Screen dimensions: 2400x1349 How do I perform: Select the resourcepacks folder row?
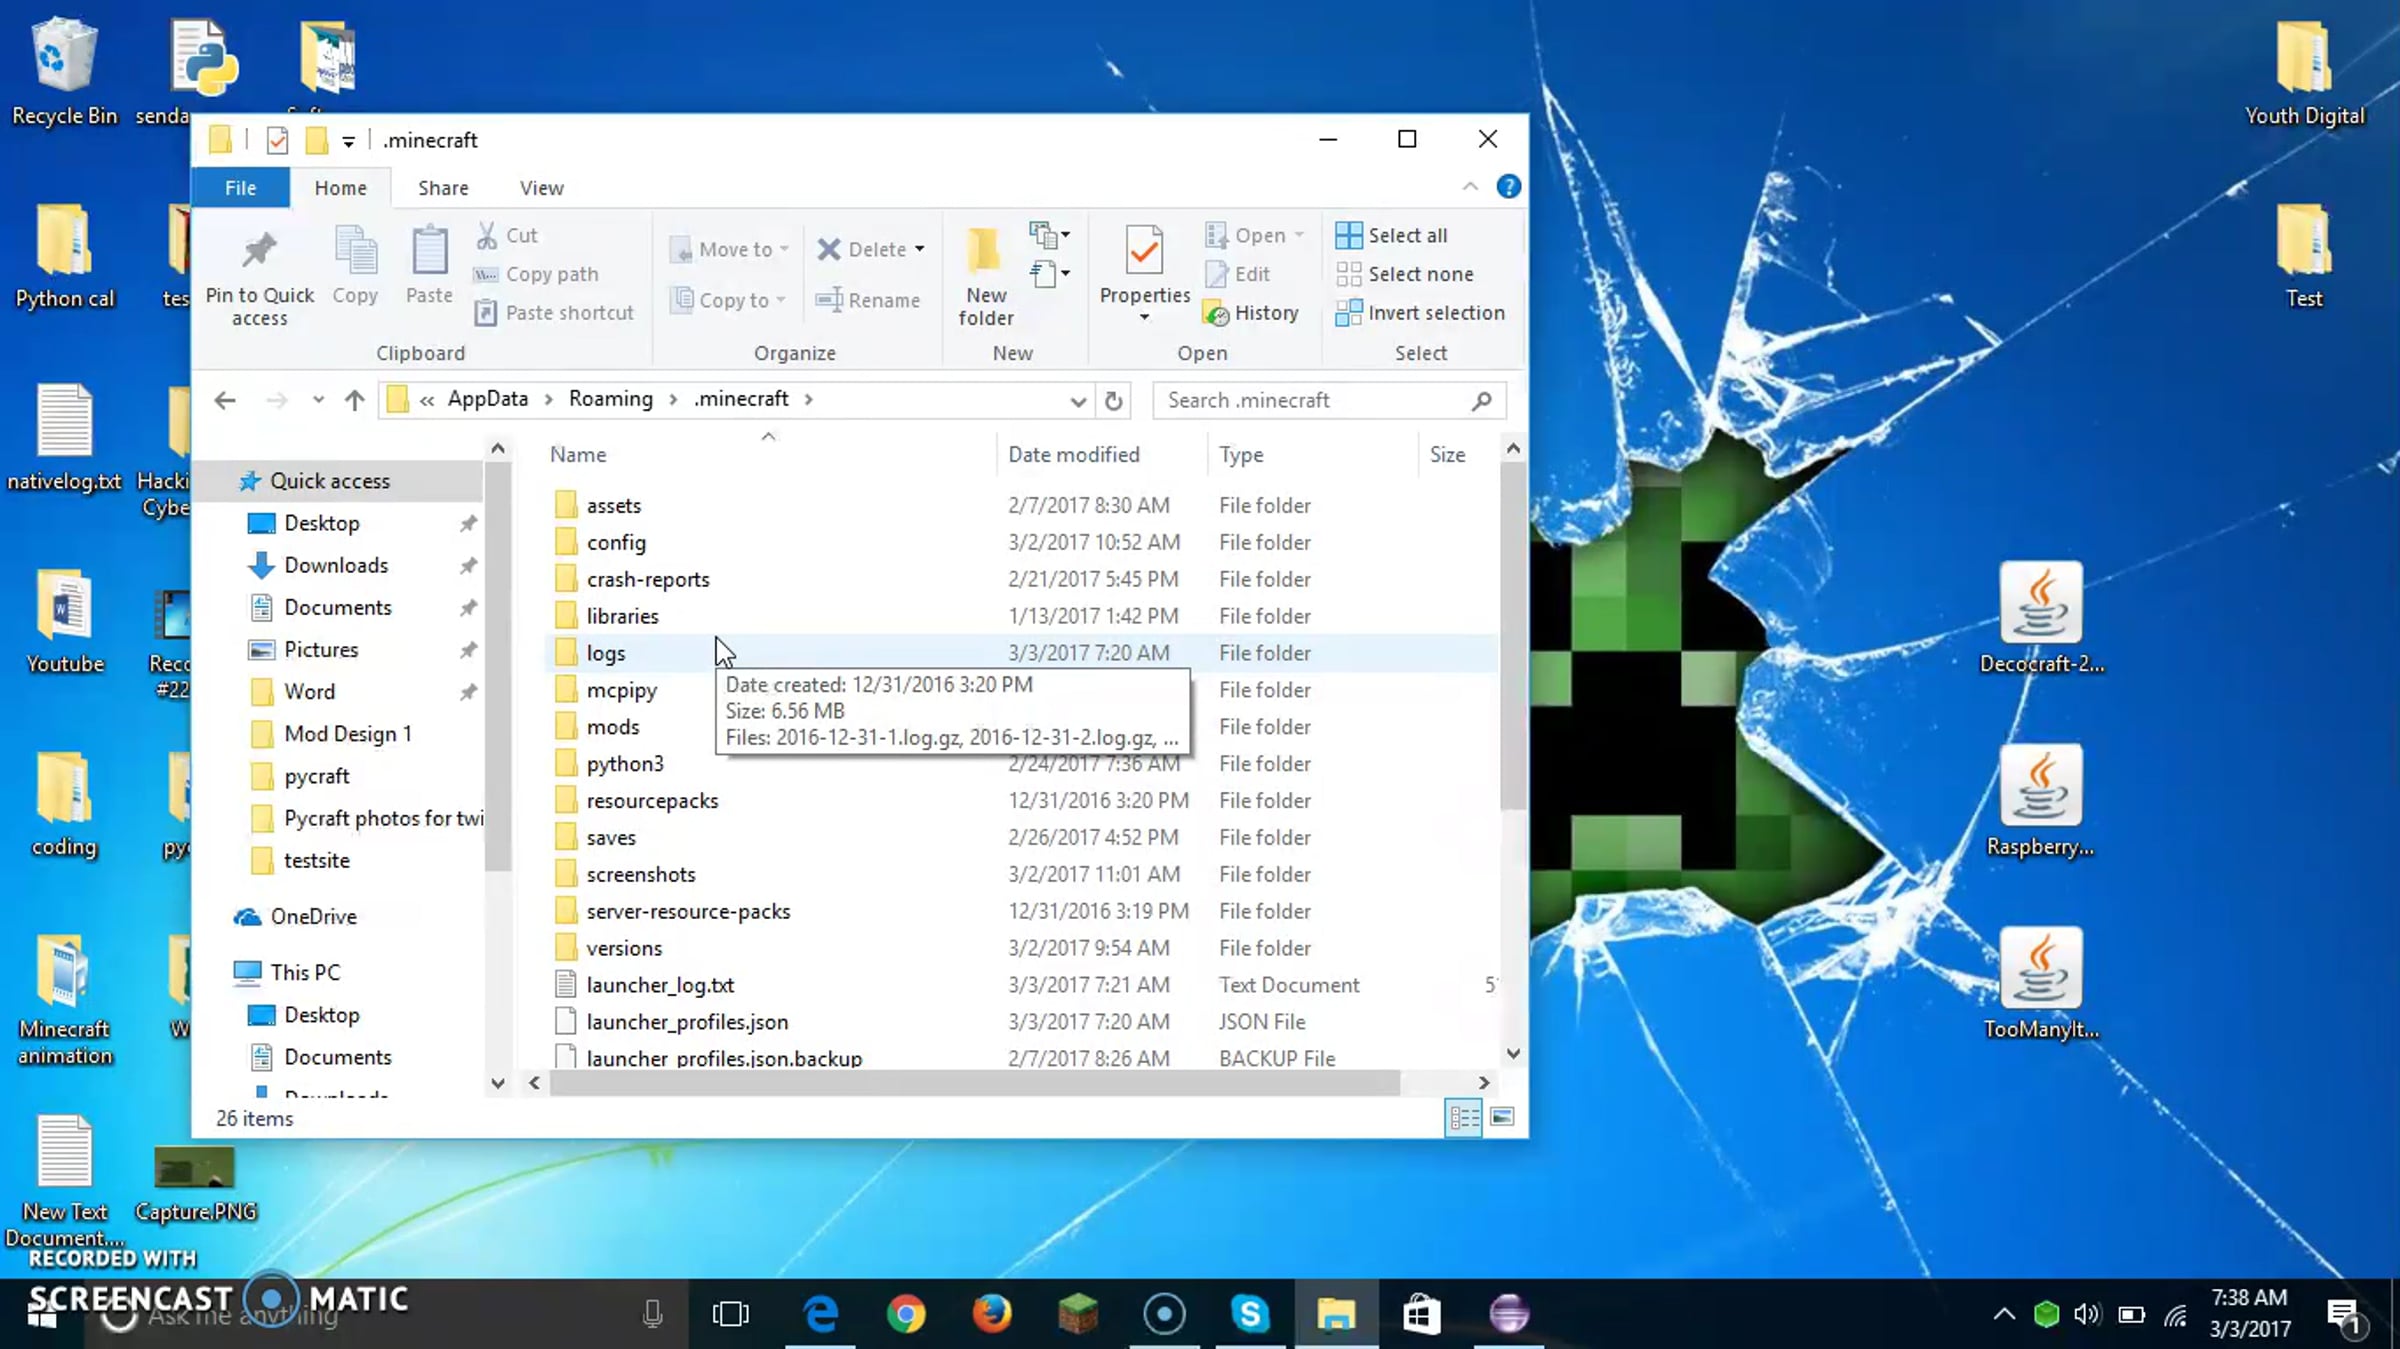pyautogui.click(x=1022, y=801)
